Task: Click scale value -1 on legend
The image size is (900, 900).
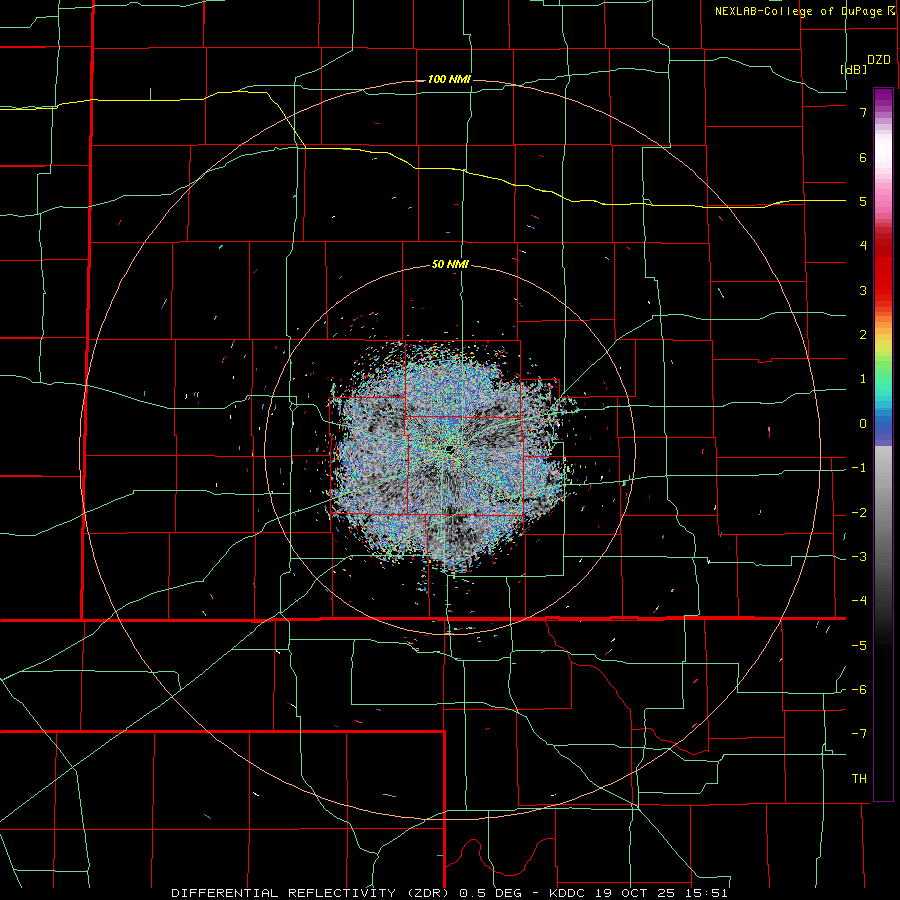Action: tap(859, 468)
